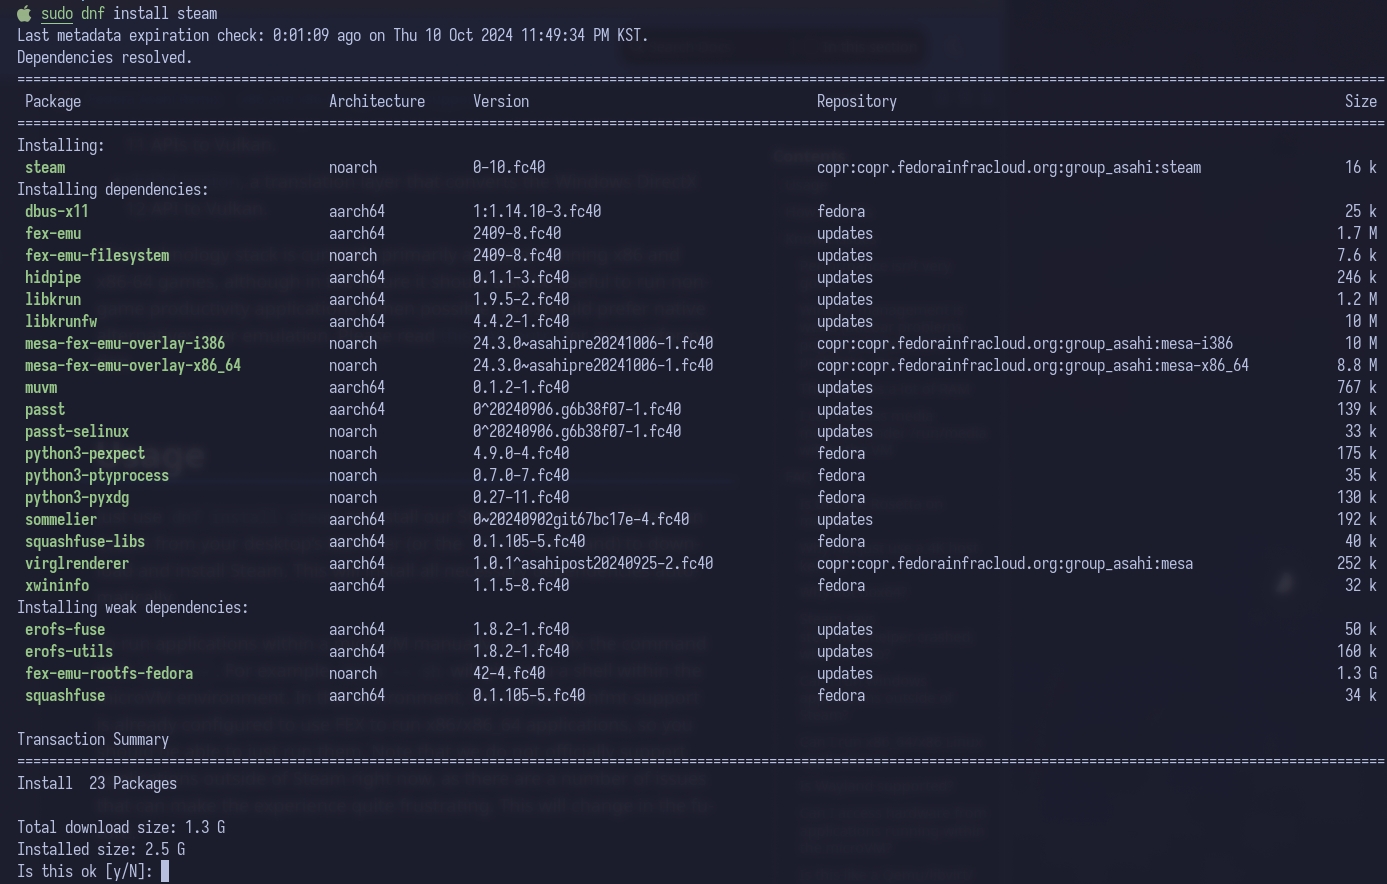This screenshot has height=884, width=1387.
Task: Select the 'fex-emu-rootfs-fedora' package name
Action: (x=109, y=673)
